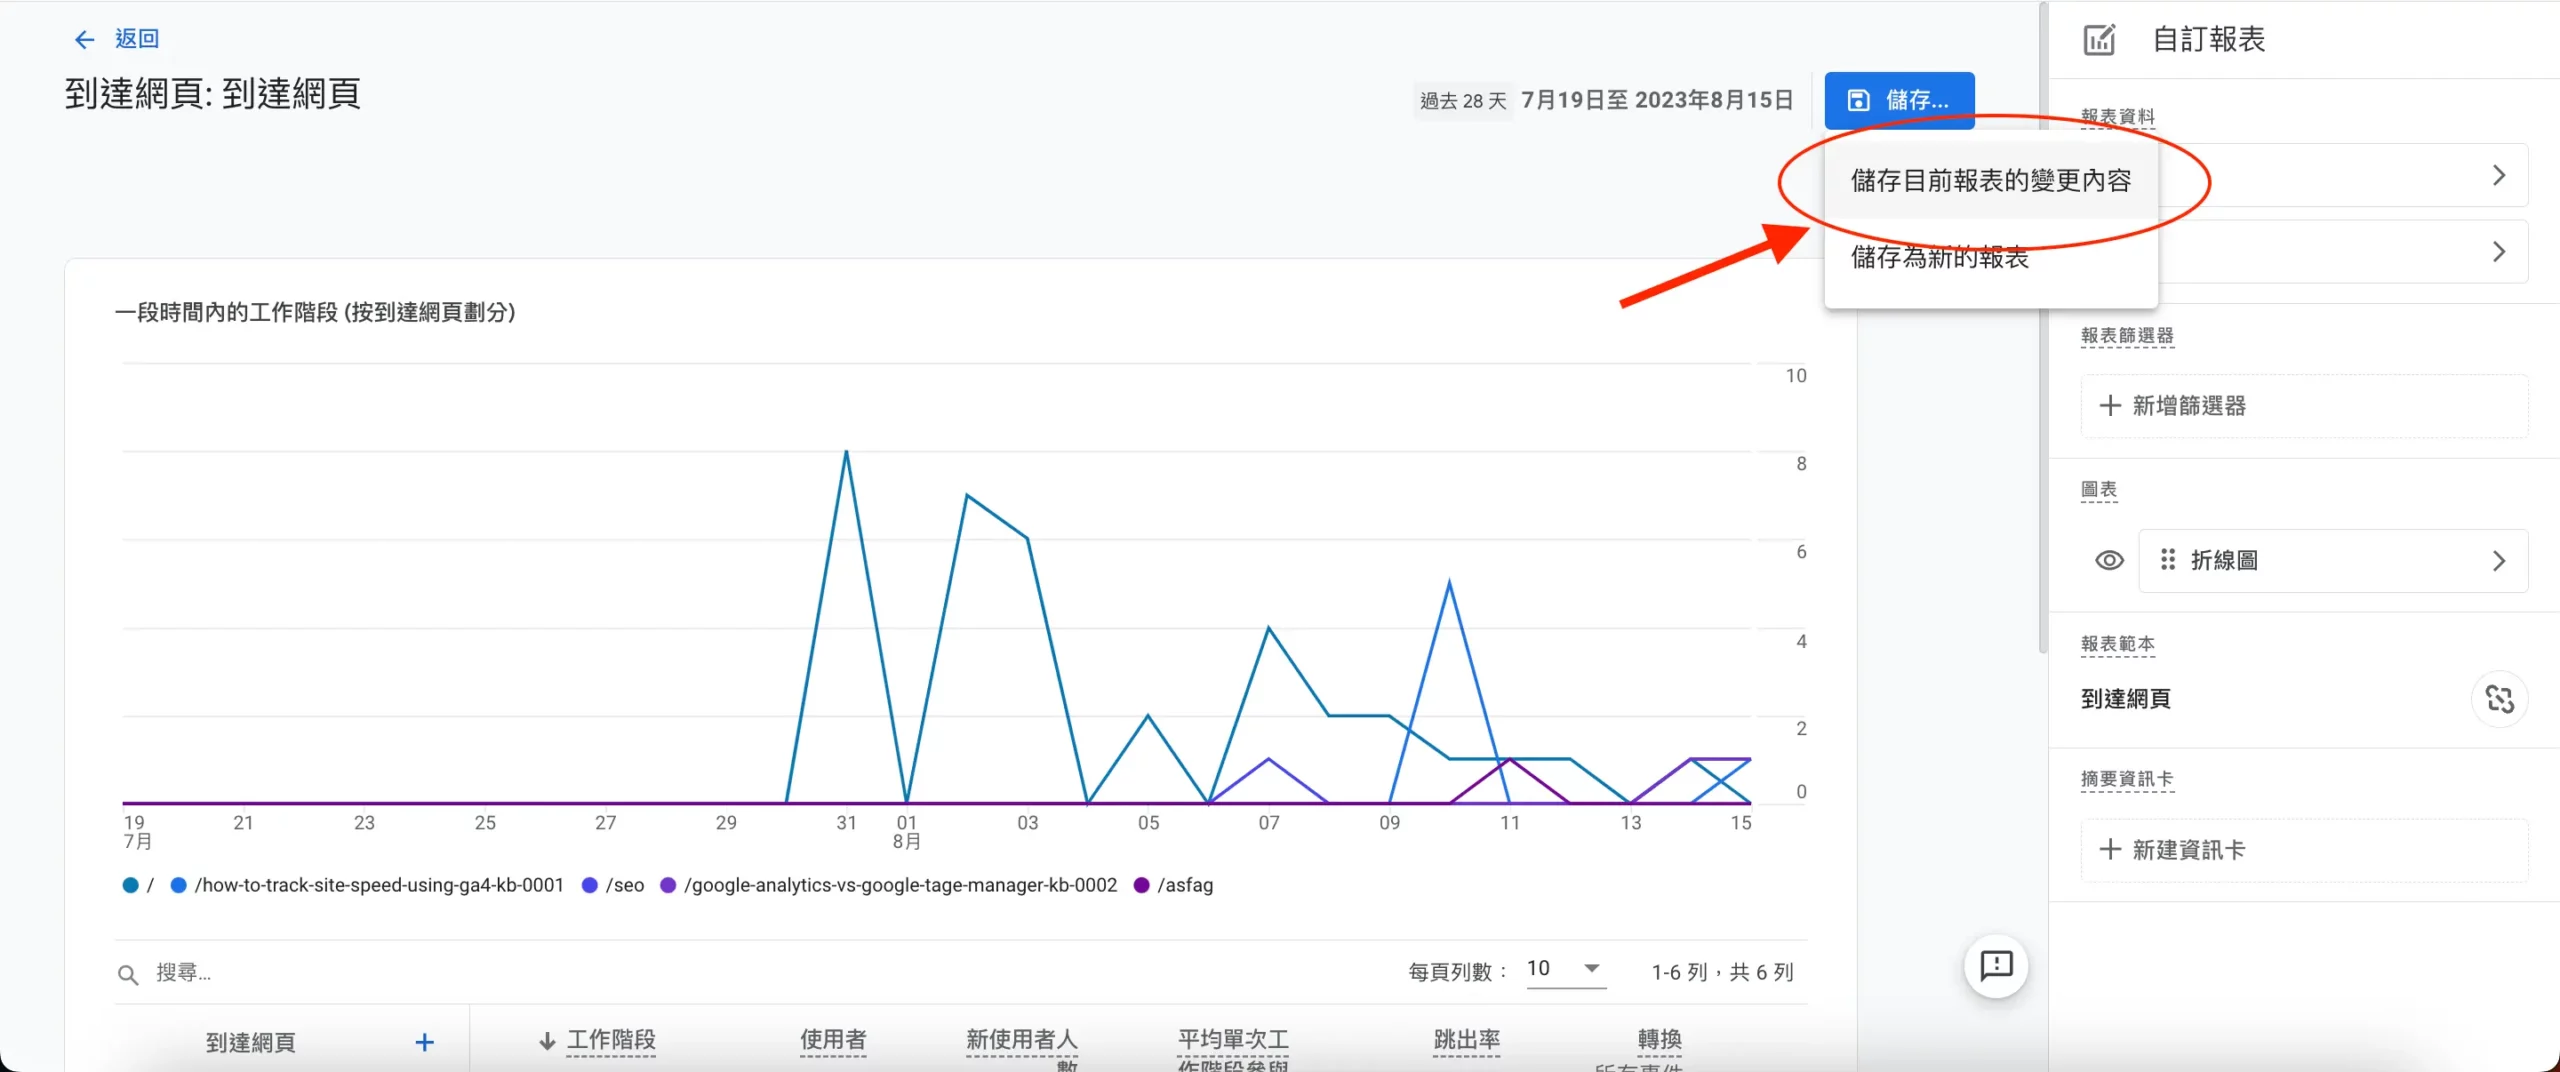This screenshot has width=2560, height=1072.
Task: Click the 報表範本 section label
Action: (2117, 643)
